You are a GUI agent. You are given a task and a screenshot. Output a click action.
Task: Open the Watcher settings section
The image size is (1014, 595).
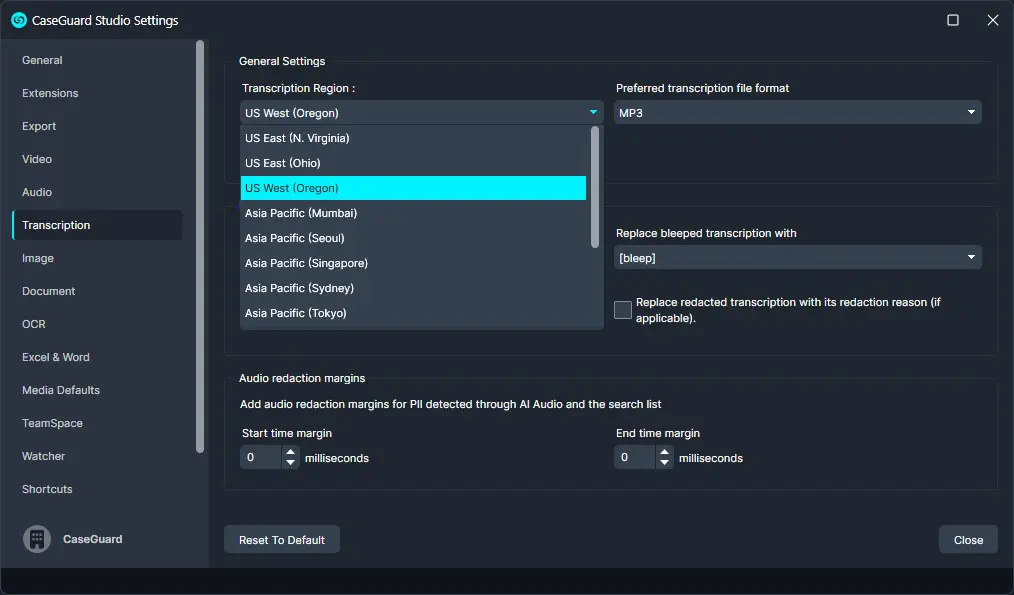point(97,456)
